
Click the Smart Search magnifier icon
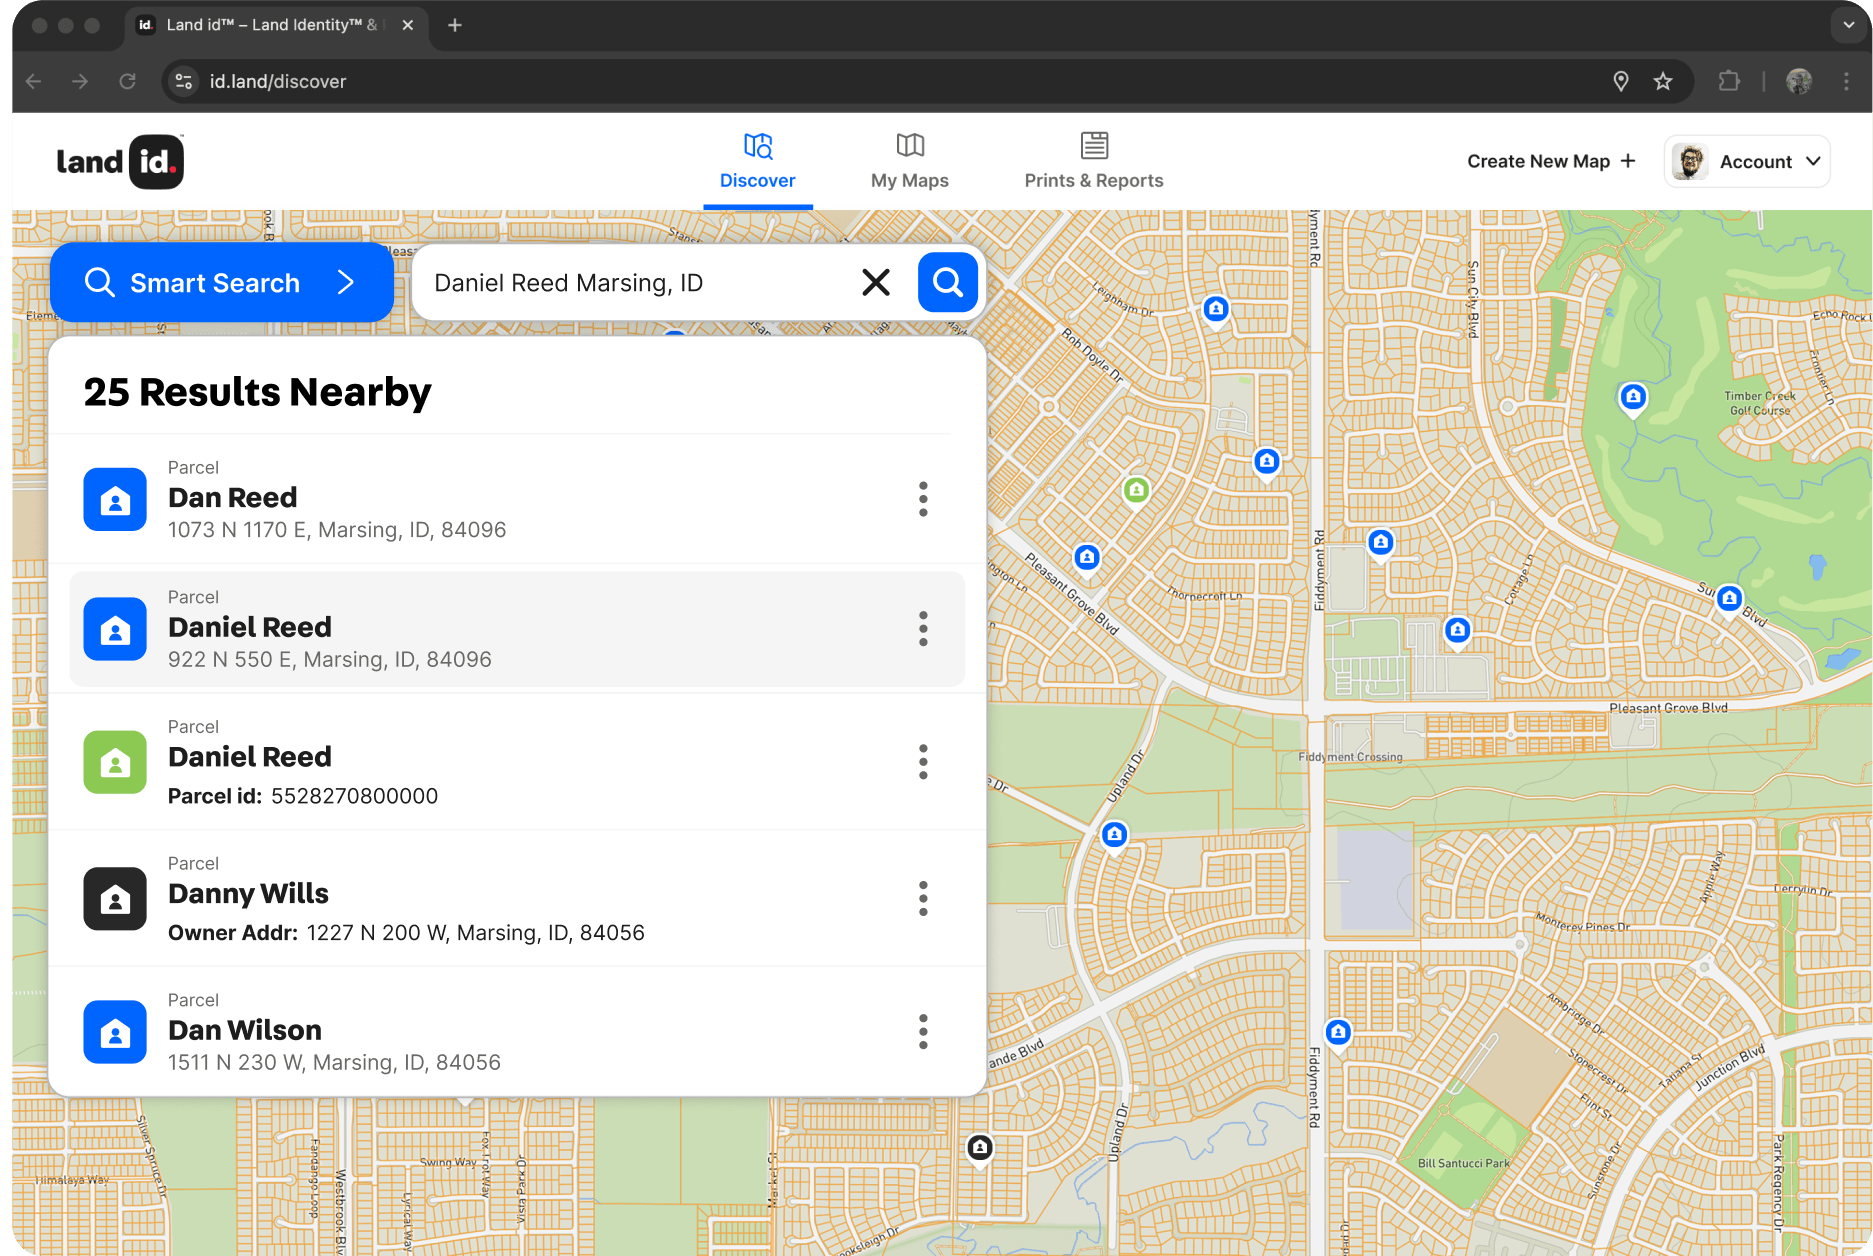tap(99, 282)
